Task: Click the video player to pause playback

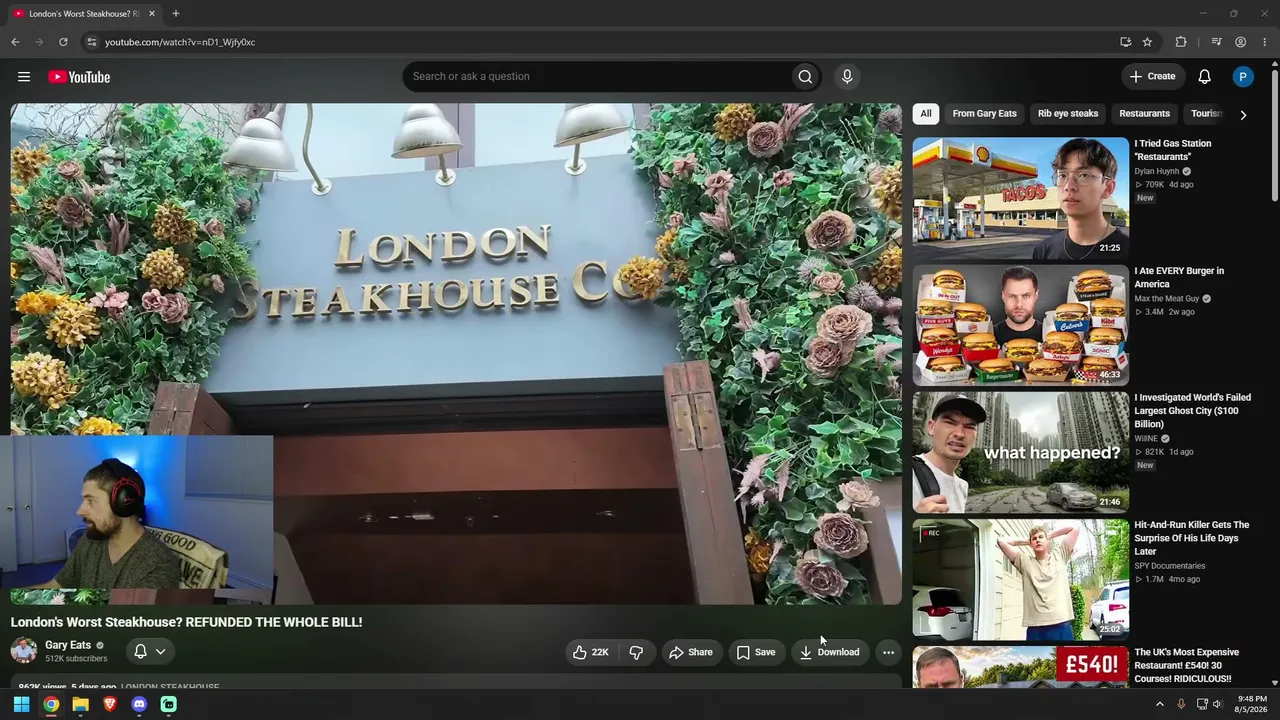Action: [456, 354]
